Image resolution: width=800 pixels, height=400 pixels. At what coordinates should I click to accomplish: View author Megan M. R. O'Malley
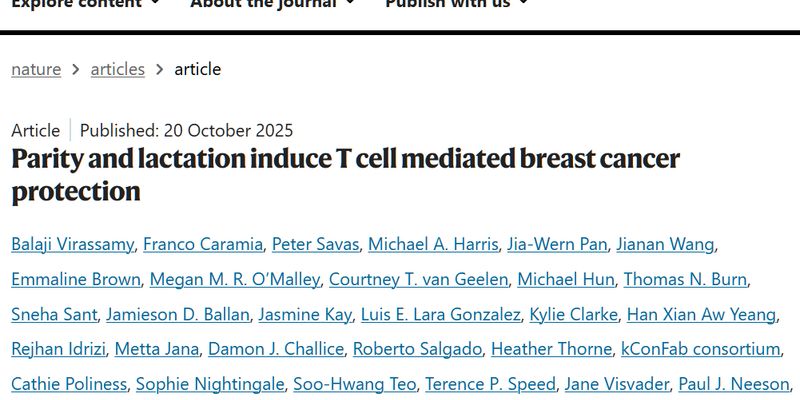(x=235, y=279)
